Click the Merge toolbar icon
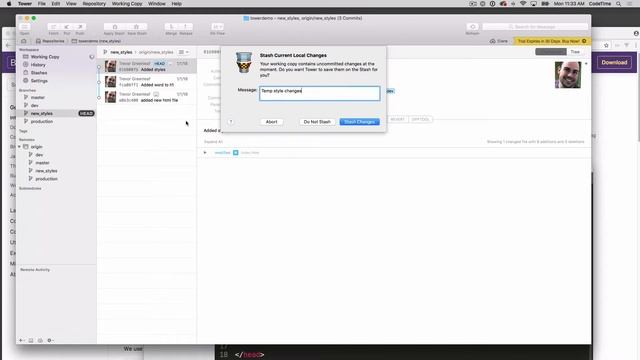Screen dimensions: 640x360 point(171,27)
